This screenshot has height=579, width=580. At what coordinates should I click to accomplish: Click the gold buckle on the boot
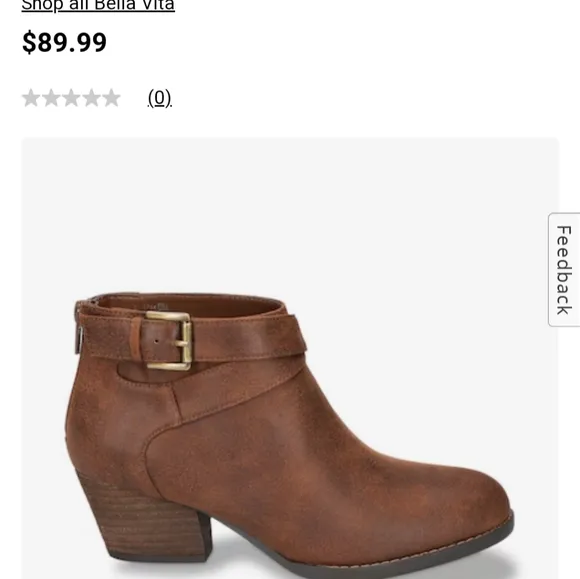170,341
